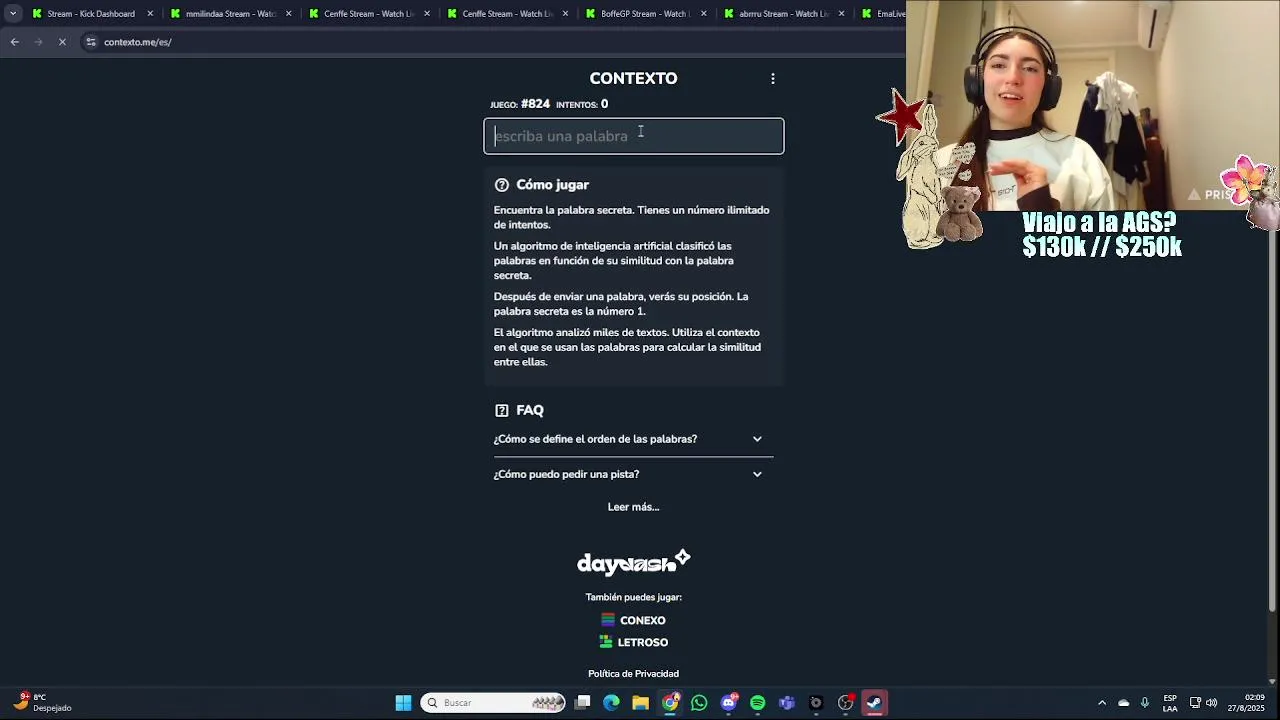Click the OneDrive cloud tray icon
The width and height of the screenshot is (1280, 720).
(x=1123, y=703)
